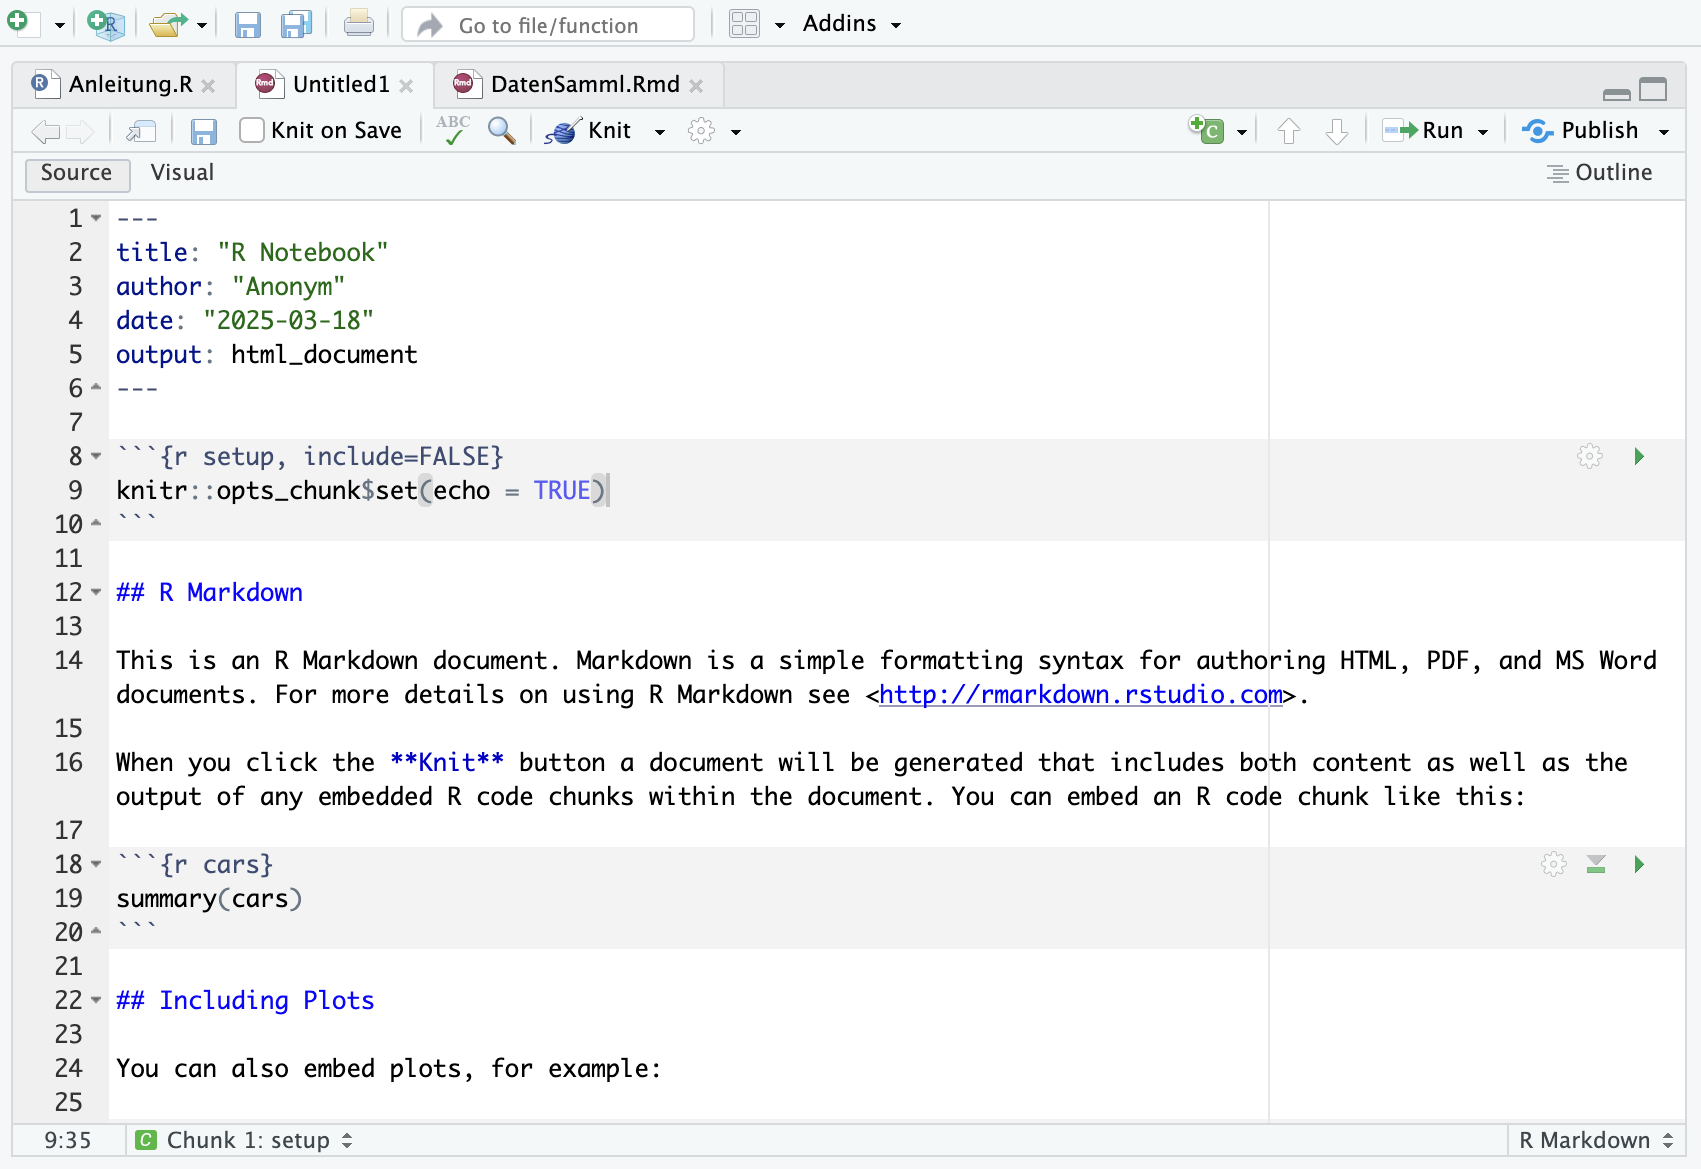1701x1169 pixels.
Task: Click the Find/Replace magnifier icon
Action: 502,130
